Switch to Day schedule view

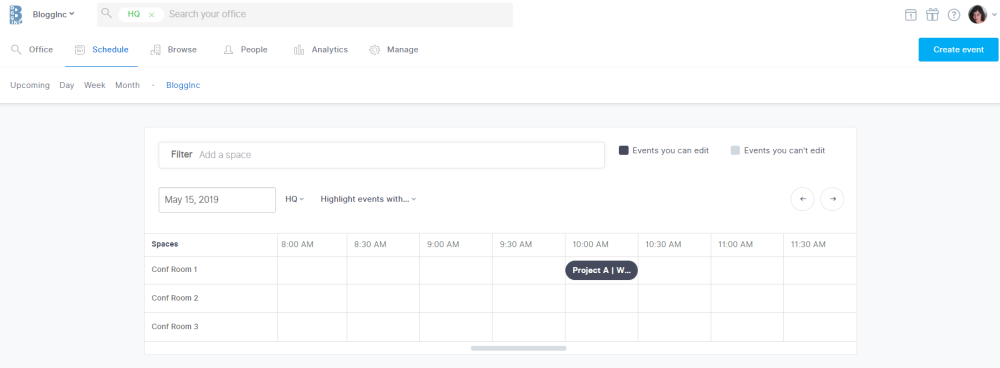point(67,85)
